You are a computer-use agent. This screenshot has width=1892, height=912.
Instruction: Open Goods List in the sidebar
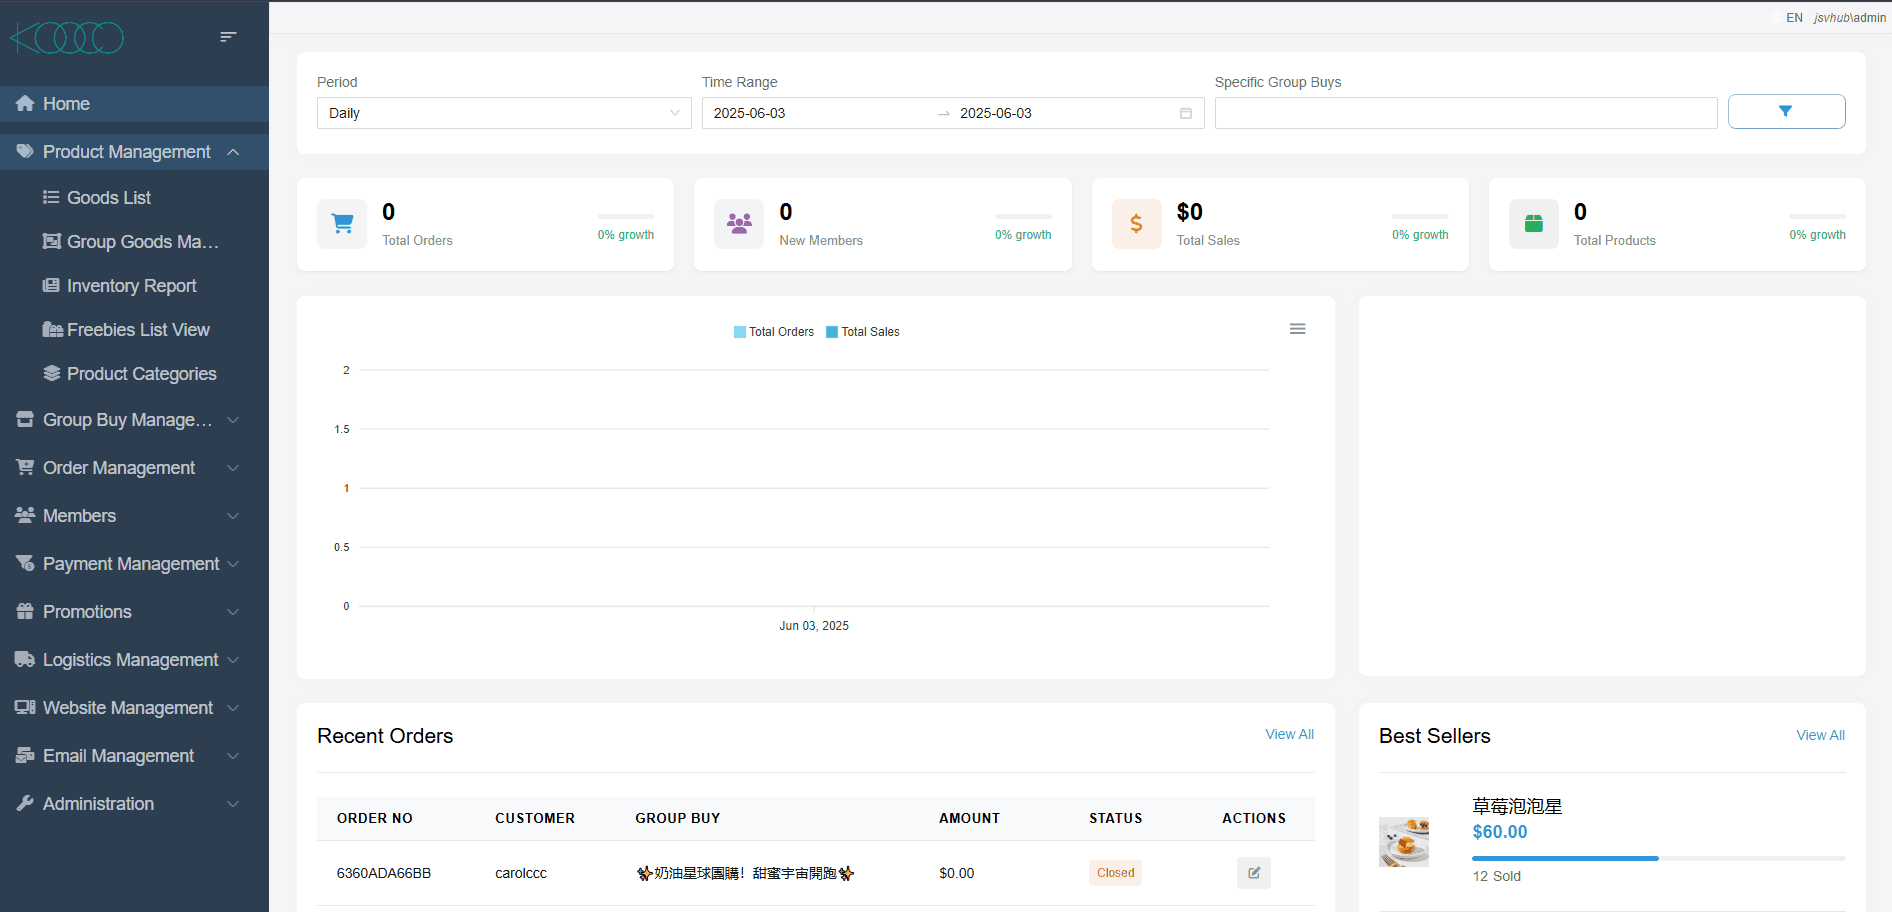108,198
